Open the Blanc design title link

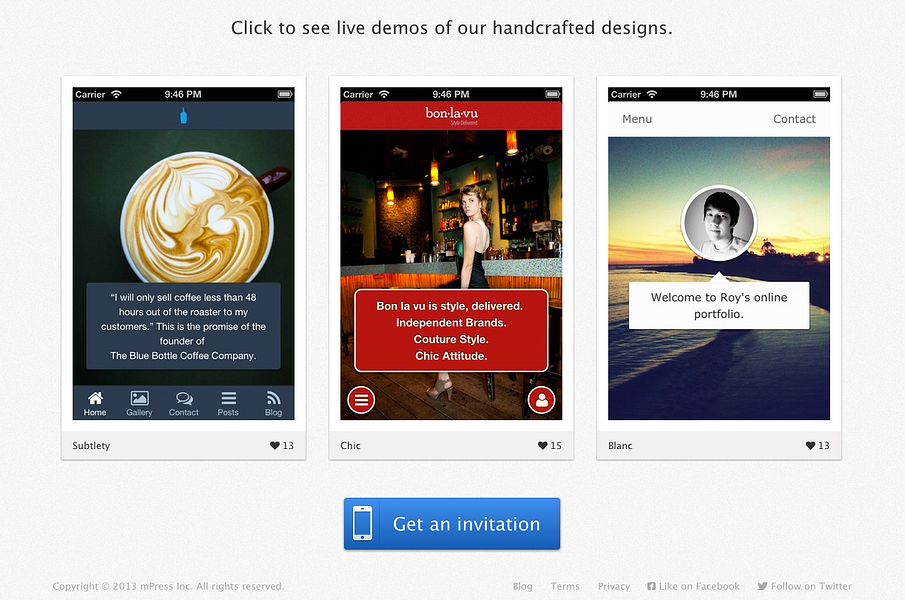620,445
